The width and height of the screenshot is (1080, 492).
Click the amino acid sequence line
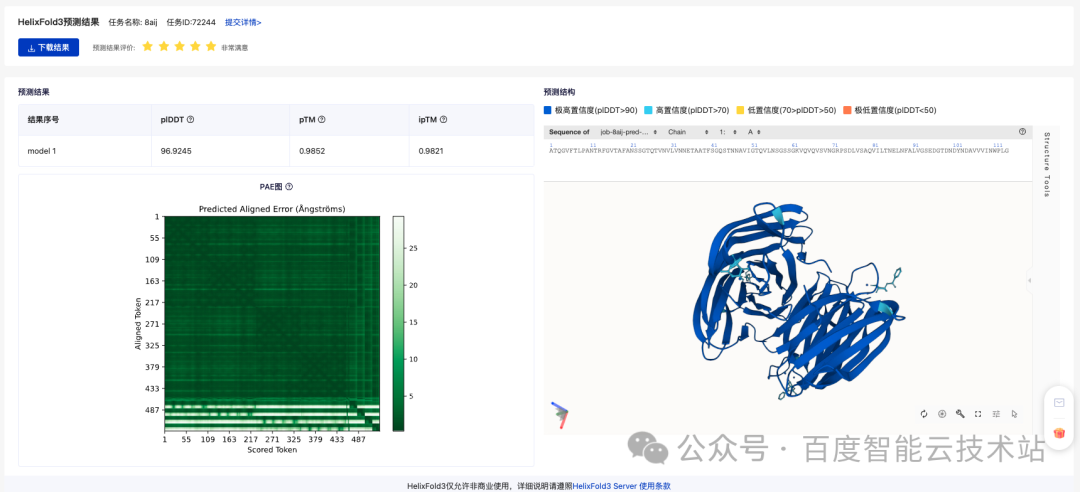[778, 150]
